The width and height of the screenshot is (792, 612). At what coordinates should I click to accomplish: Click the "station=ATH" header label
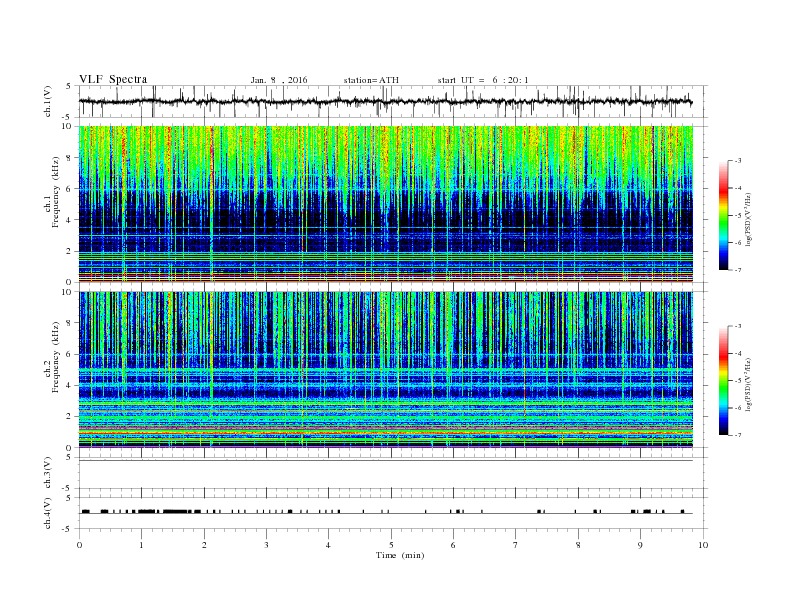(371, 80)
